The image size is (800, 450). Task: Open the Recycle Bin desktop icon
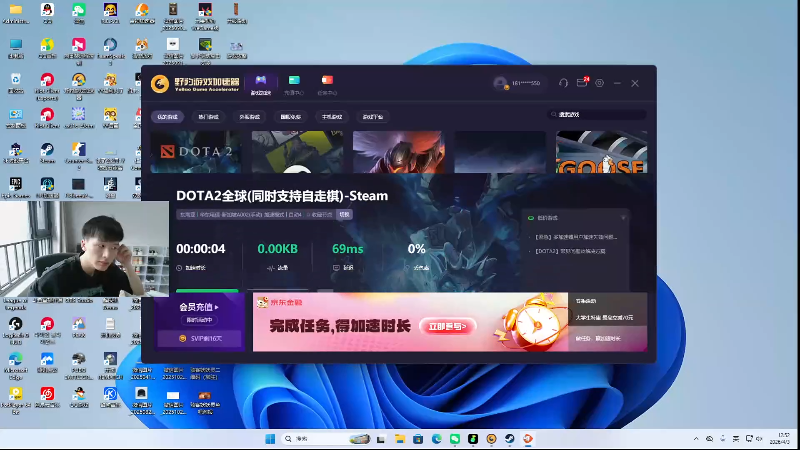16,83
